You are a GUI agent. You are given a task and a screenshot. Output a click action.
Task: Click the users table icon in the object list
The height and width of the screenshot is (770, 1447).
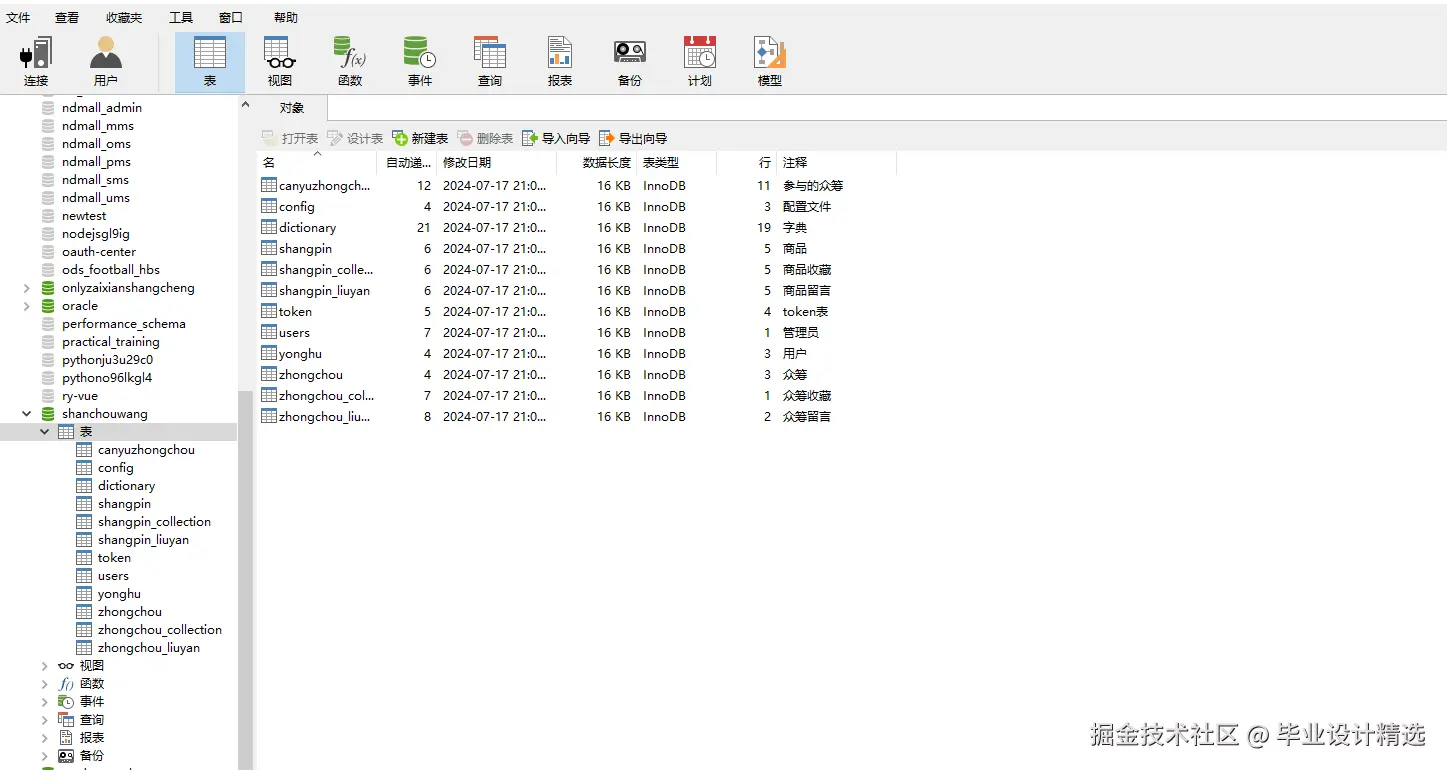[269, 332]
